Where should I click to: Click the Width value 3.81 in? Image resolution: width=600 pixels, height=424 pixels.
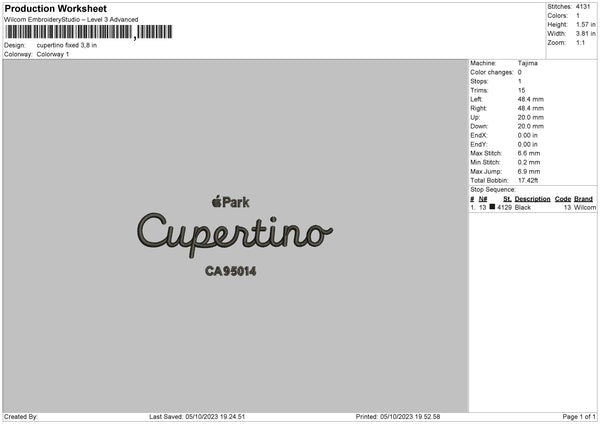tap(586, 34)
